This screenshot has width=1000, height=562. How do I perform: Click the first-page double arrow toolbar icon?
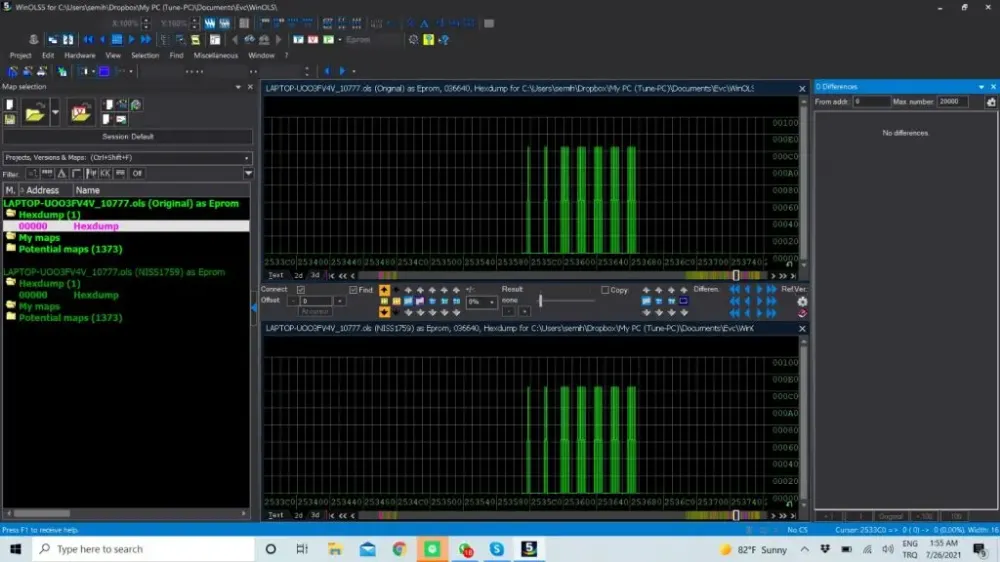pos(88,40)
